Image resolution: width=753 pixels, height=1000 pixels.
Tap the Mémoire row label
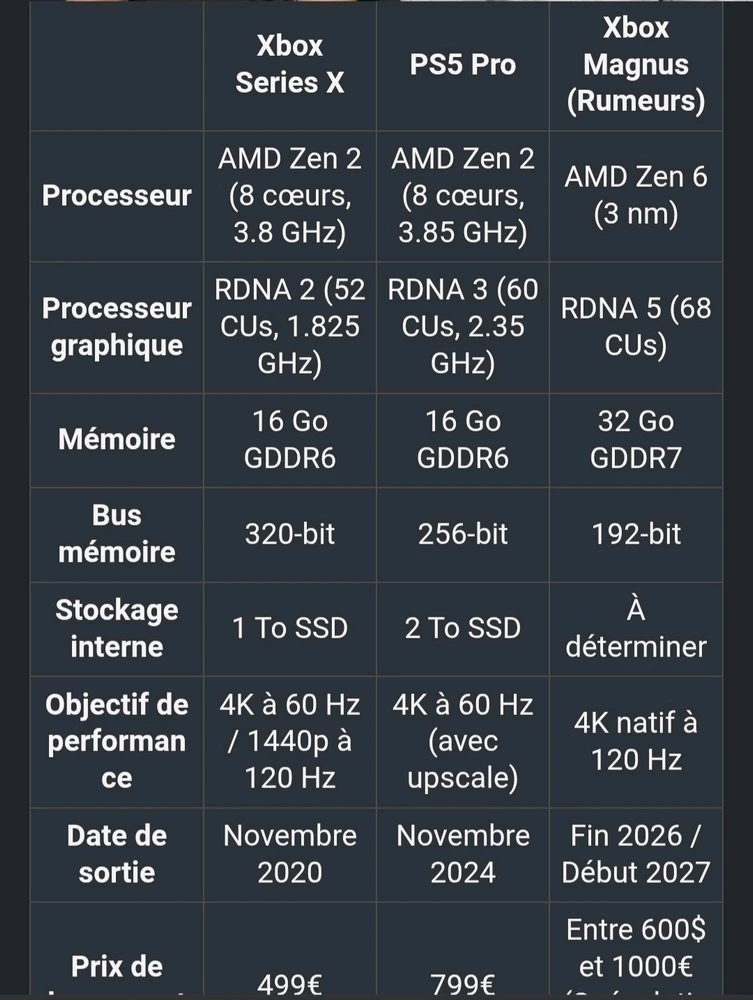[x=116, y=440]
